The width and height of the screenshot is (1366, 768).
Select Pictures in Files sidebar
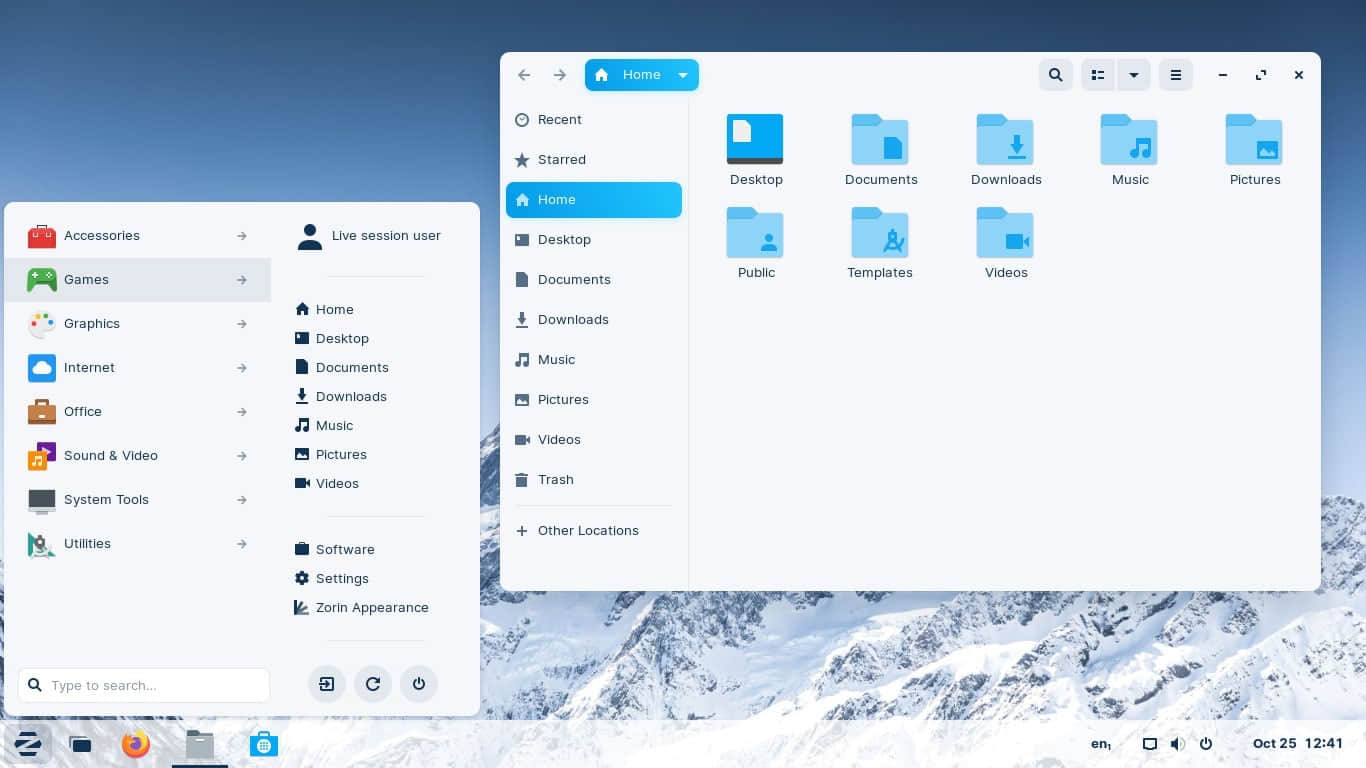(594, 400)
